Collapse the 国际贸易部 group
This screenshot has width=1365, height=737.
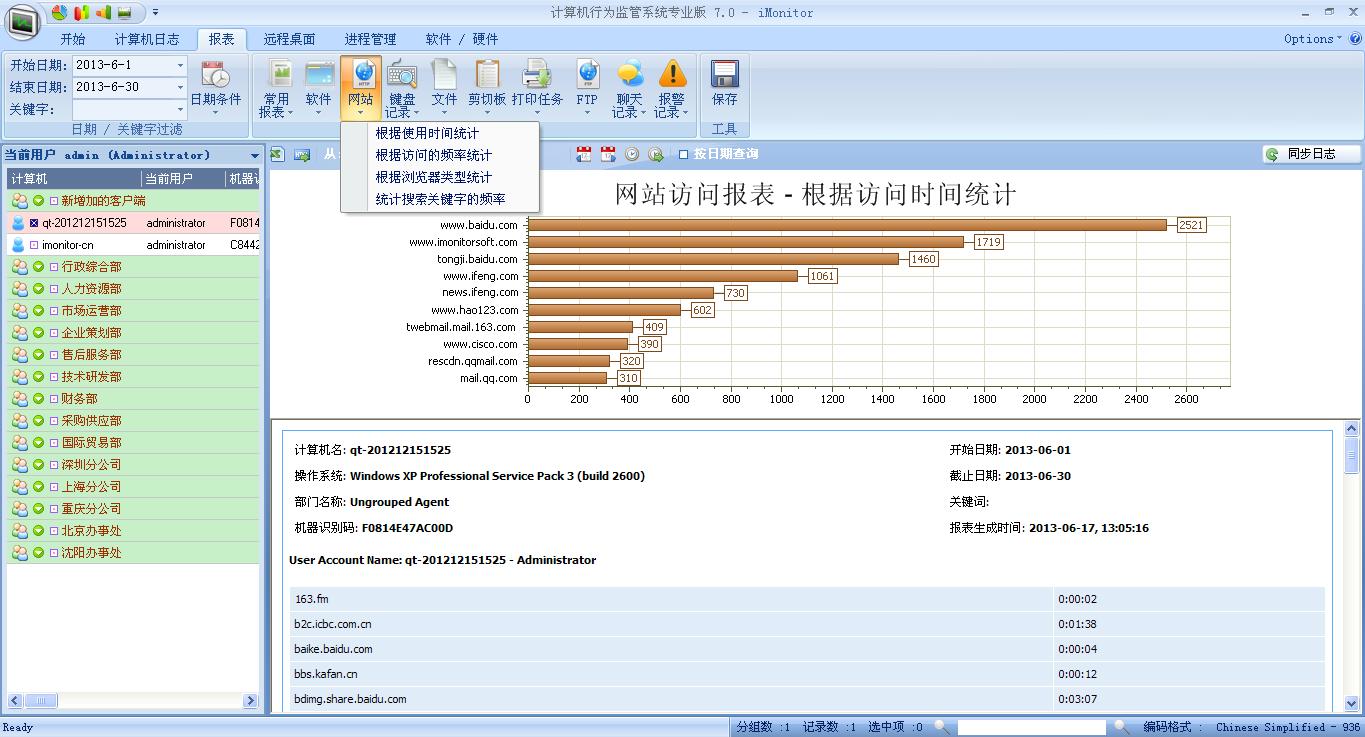point(38,443)
